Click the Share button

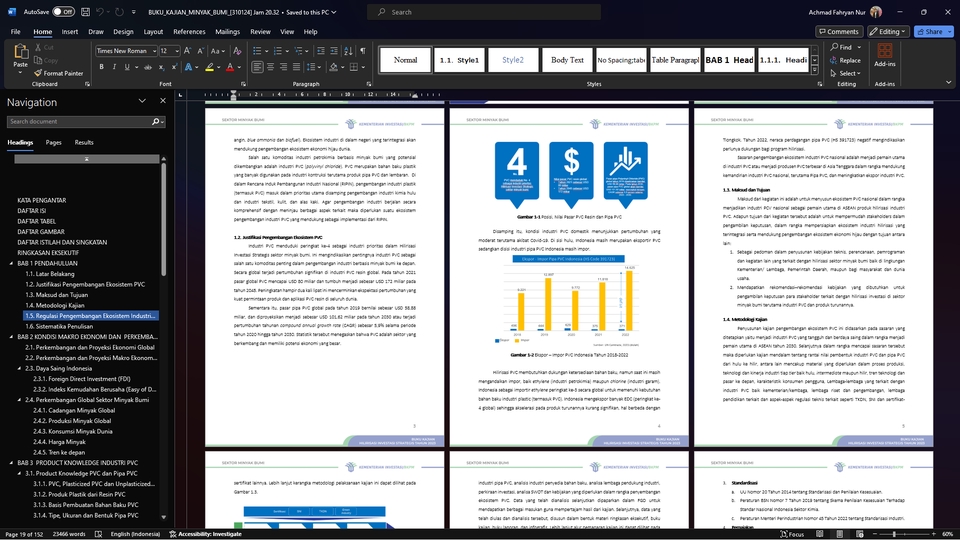933,31
